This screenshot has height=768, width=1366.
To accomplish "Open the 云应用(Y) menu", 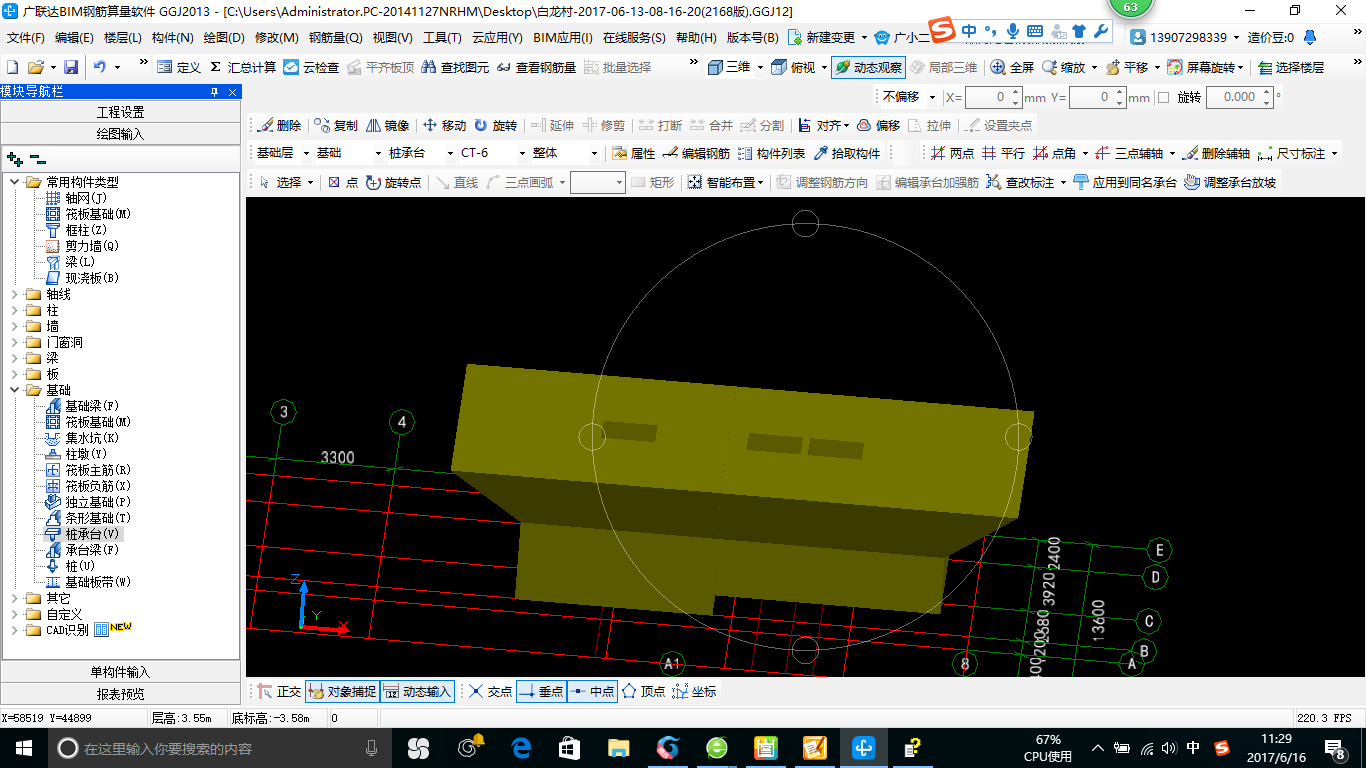I will tap(497, 37).
